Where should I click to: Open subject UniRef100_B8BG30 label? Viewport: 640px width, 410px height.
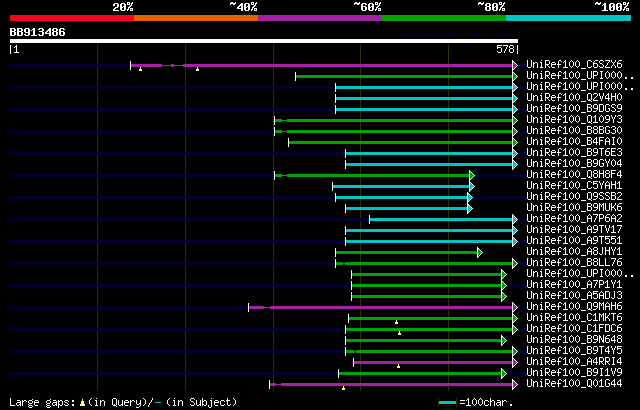tap(574, 131)
